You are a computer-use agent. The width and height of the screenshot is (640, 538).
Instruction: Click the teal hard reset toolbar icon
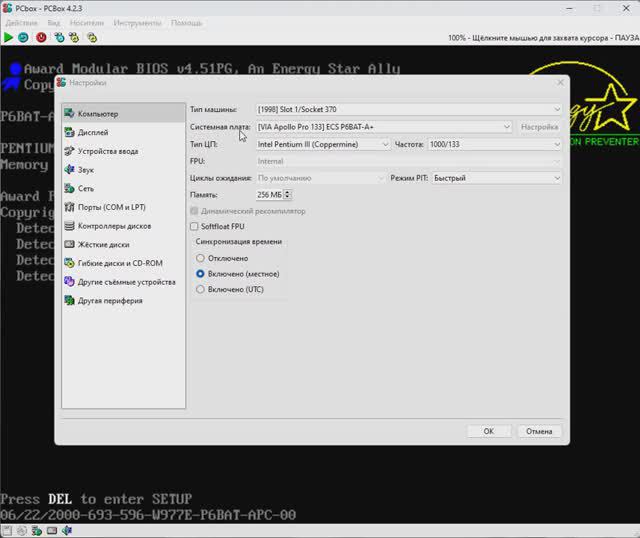23,38
